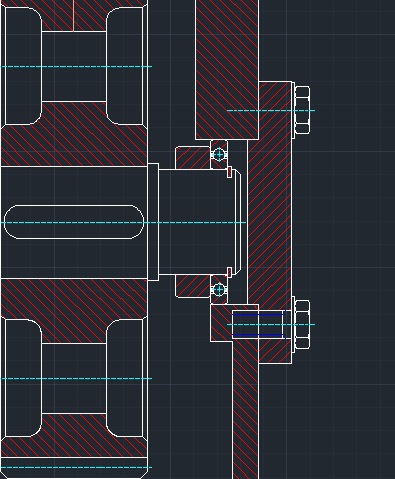Screen dimensions: 395x479
Task: Select the chamfered shaft end face
Action: point(238,222)
